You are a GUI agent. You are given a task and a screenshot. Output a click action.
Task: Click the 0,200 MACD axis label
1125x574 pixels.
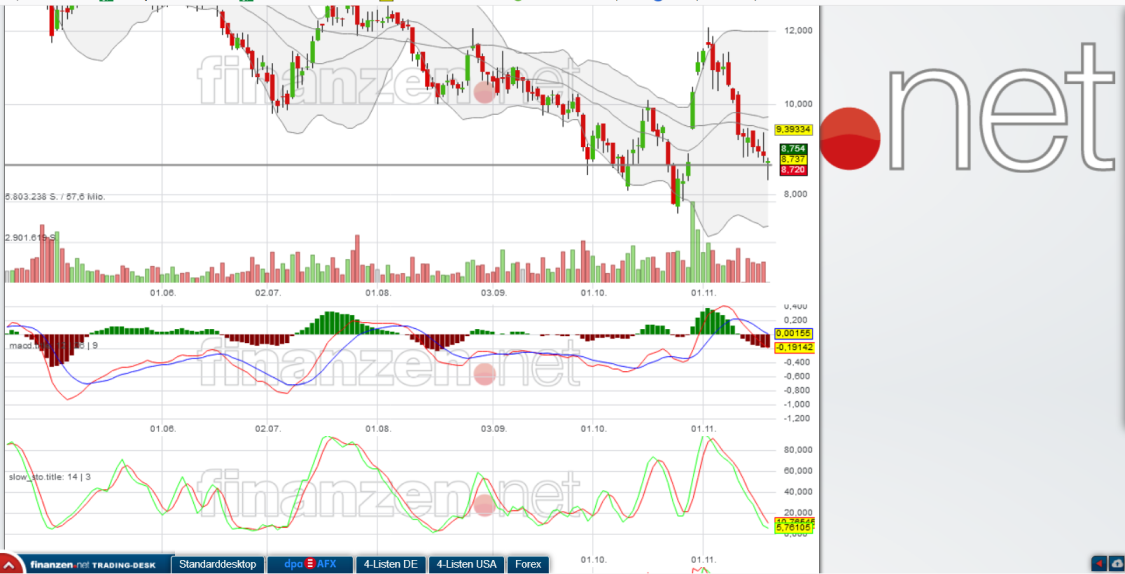[x=798, y=320]
